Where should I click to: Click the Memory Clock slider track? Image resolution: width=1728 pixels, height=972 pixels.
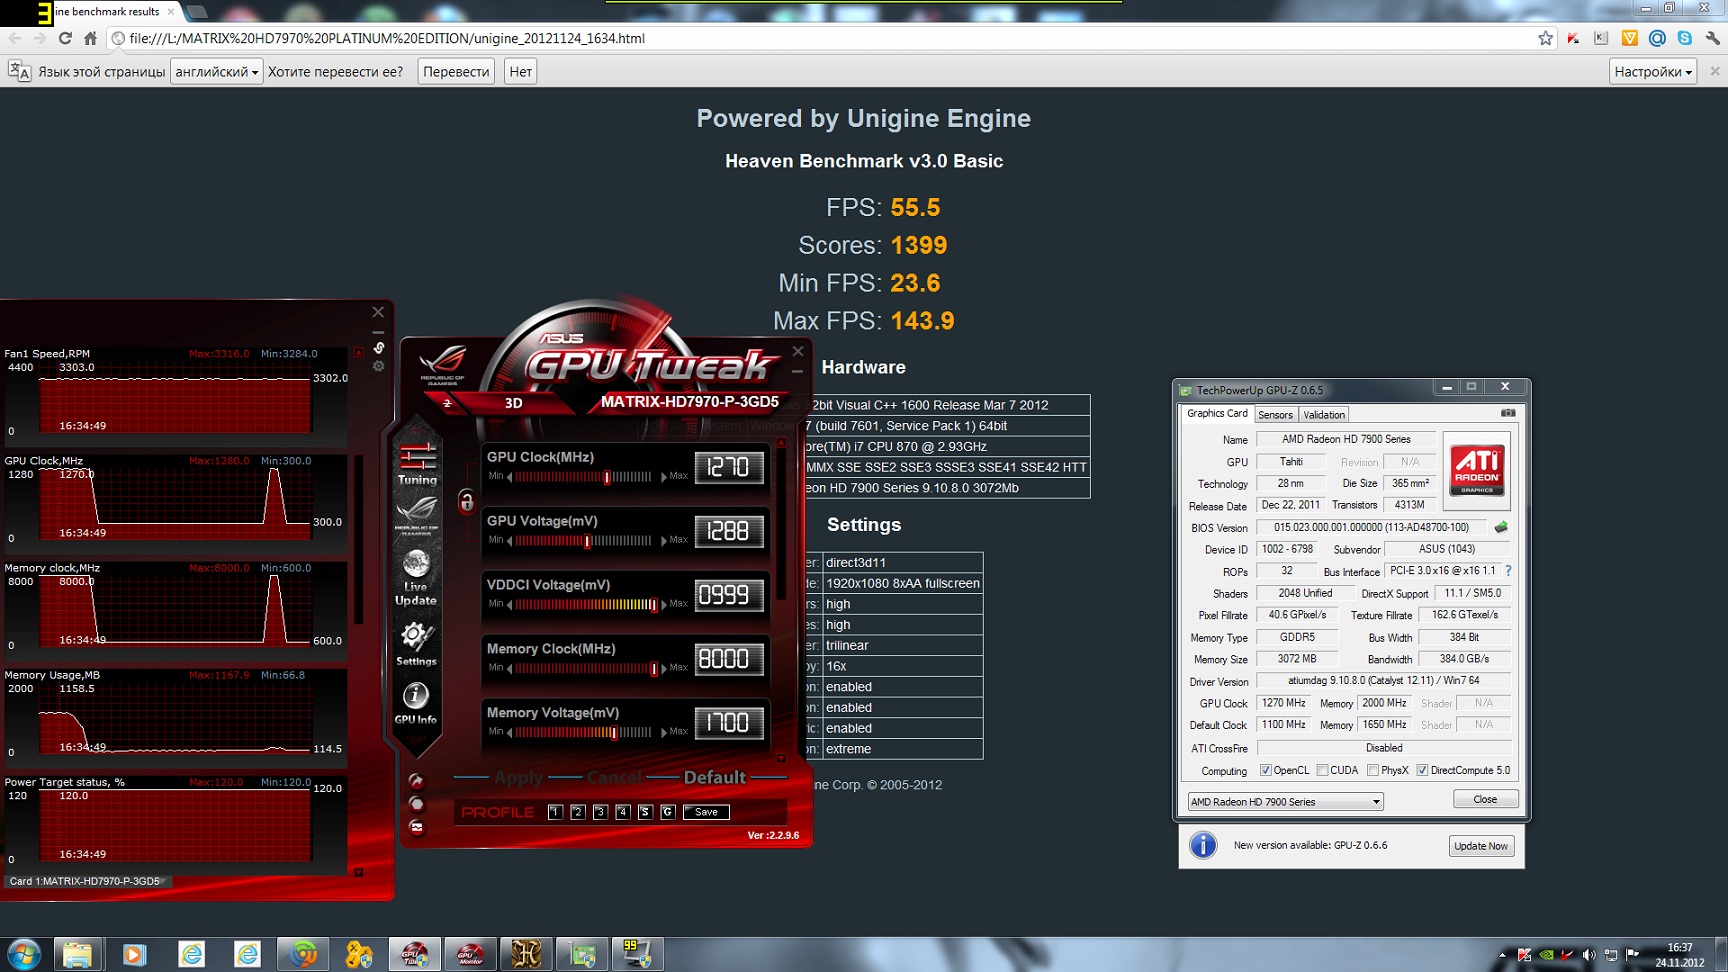point(585,669)
